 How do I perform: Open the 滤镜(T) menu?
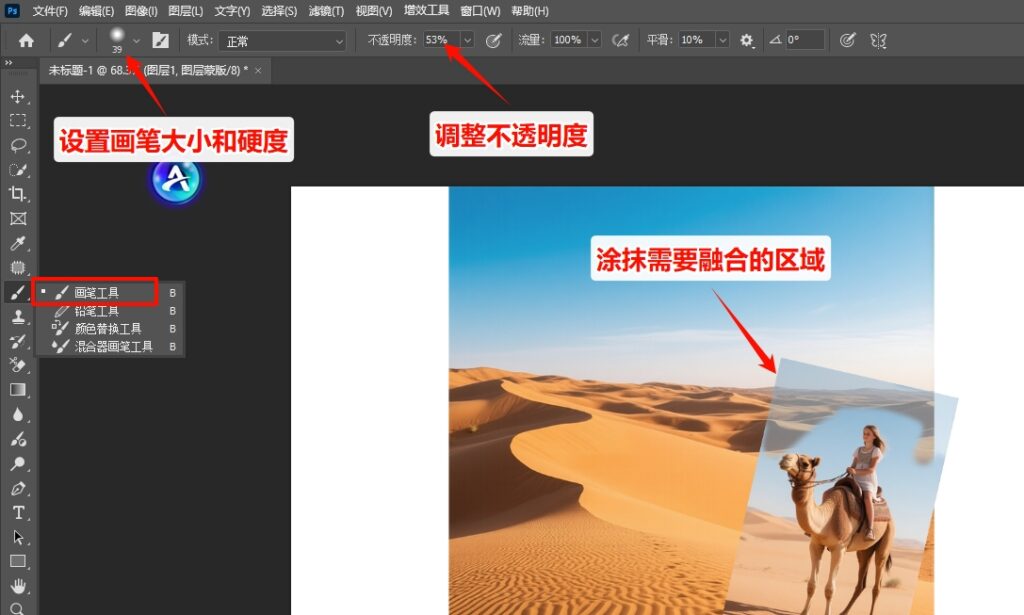point(325,11)
